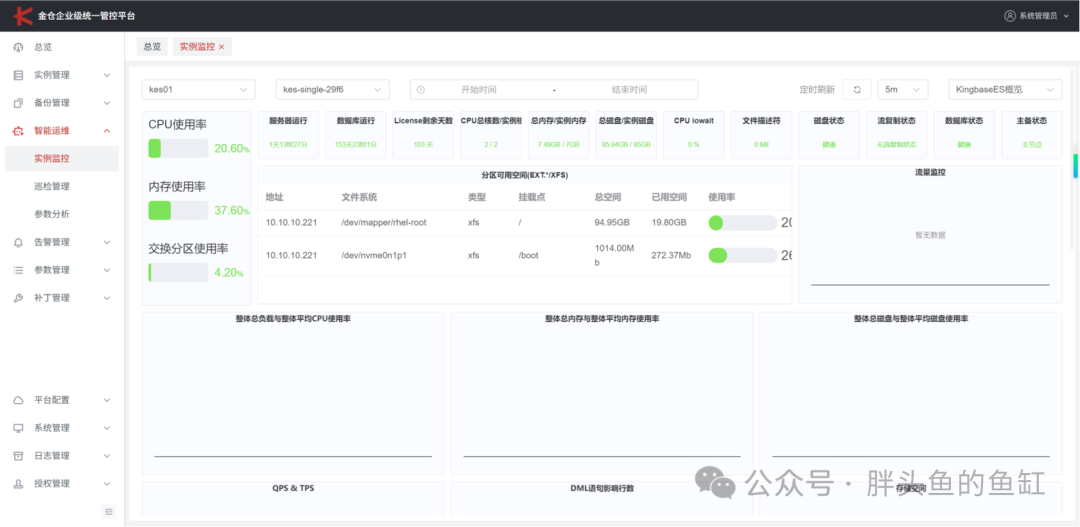Click the /dev/mapper/rhel-root cell
Screen dimensions: 1080x527
pos(384,223)
